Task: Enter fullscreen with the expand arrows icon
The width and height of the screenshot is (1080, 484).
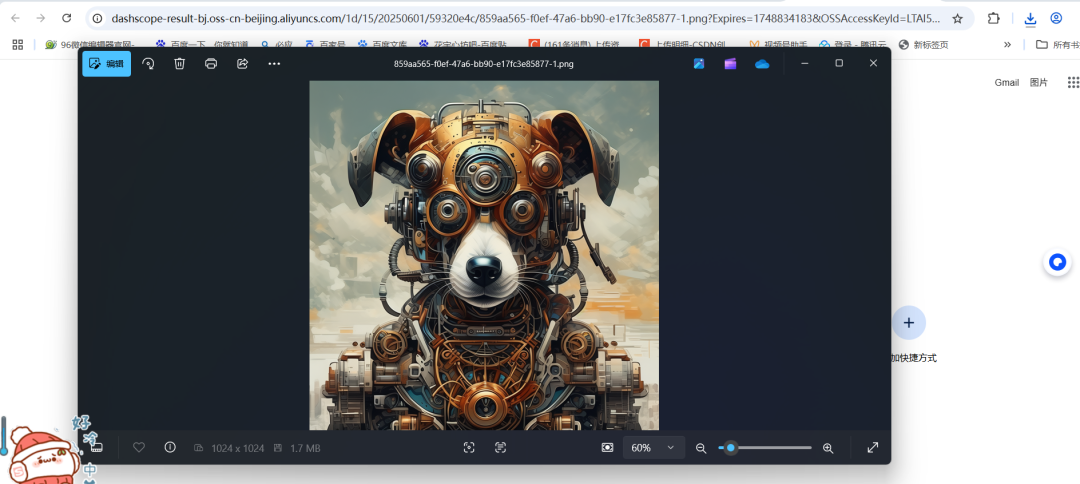Action: point(873,448)
